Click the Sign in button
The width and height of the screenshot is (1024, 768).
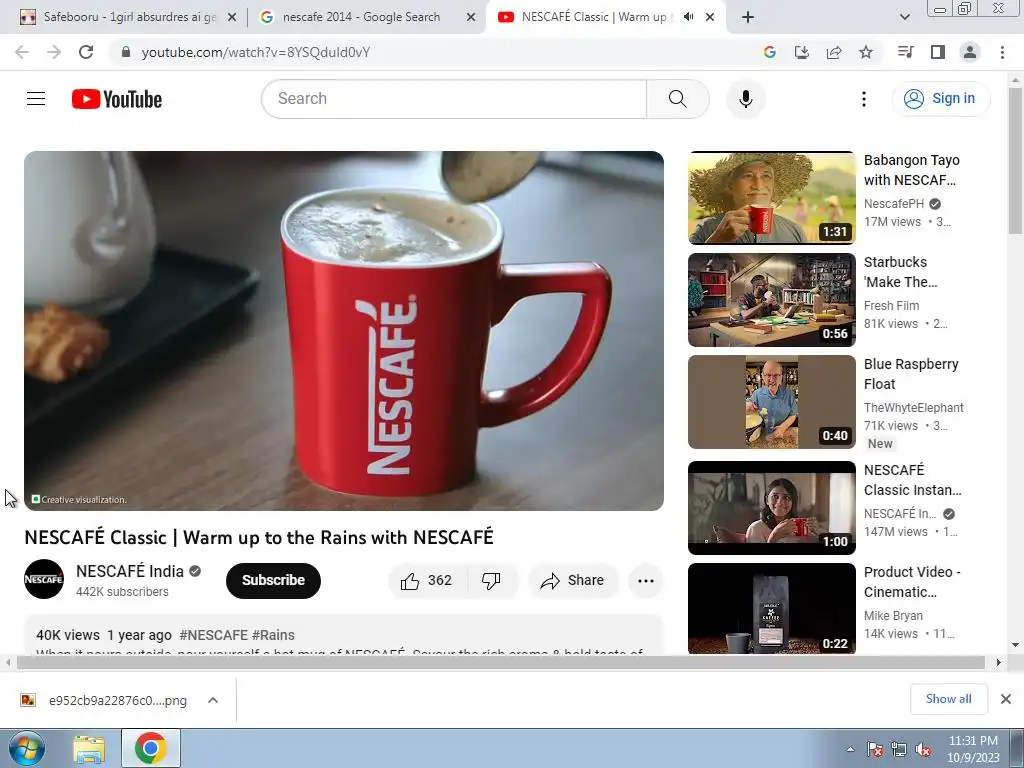pyautogui.click(x=940, y=99)
